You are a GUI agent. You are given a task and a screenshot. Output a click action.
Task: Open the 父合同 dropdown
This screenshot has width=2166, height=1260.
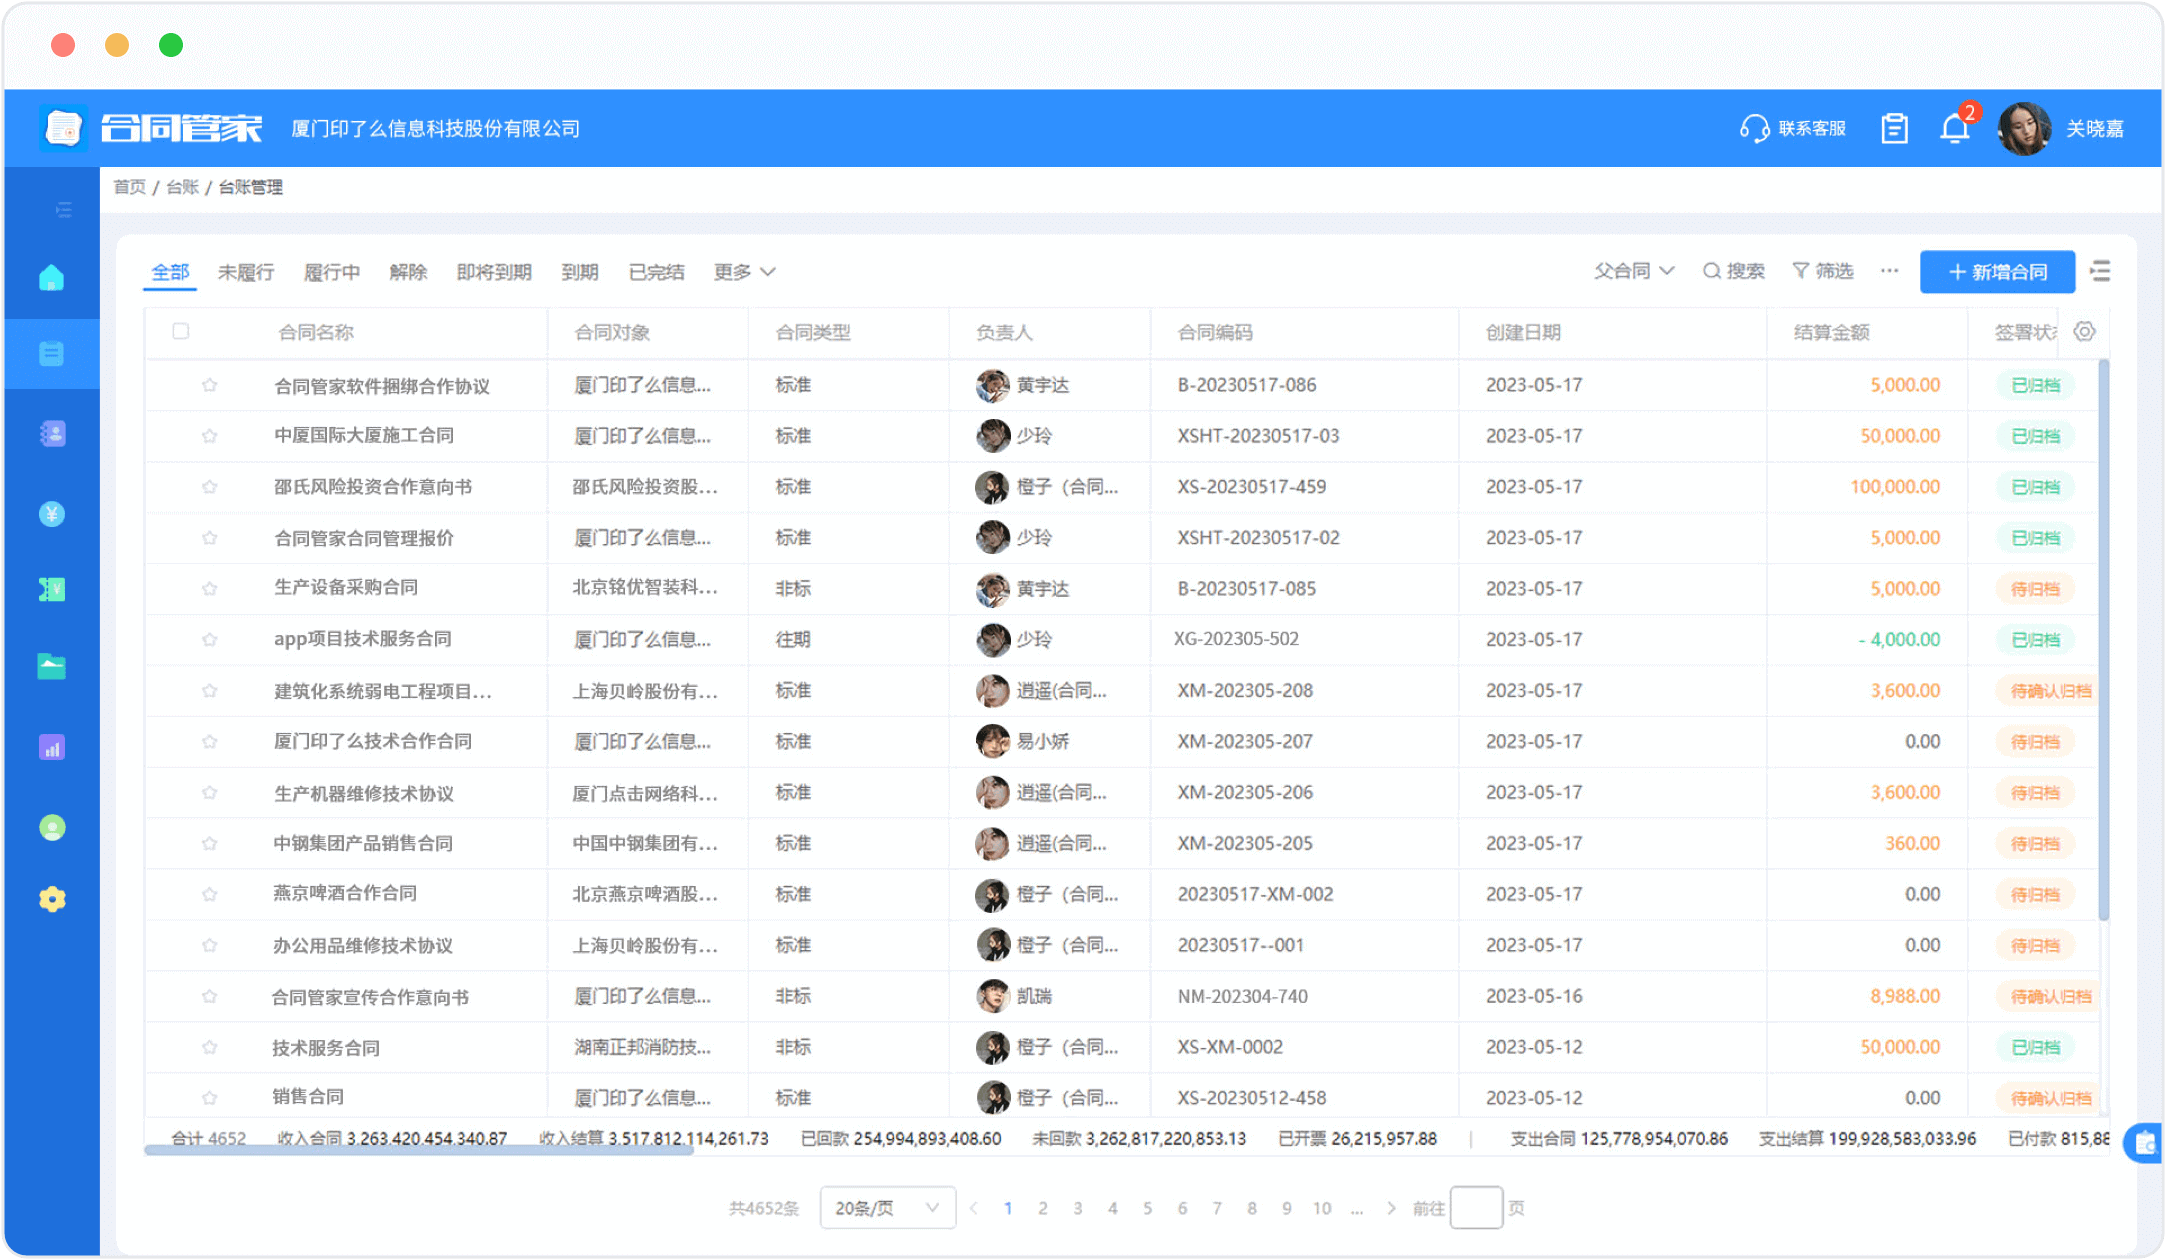click(1633, 271)
